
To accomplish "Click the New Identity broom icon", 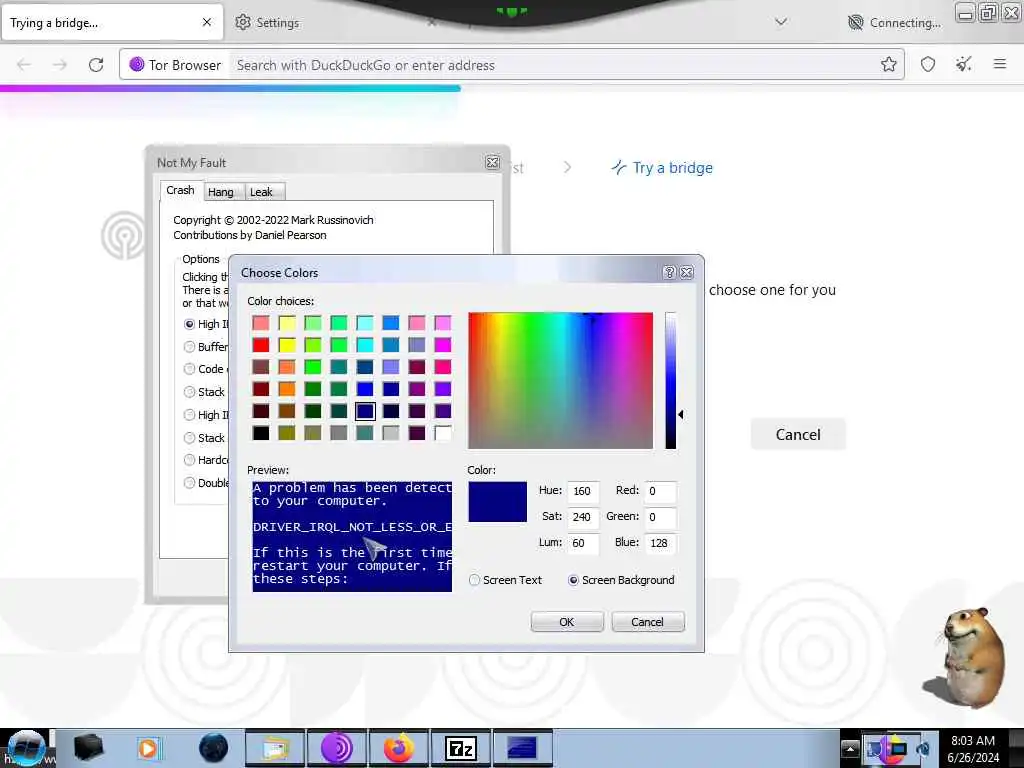I will 964,64.
